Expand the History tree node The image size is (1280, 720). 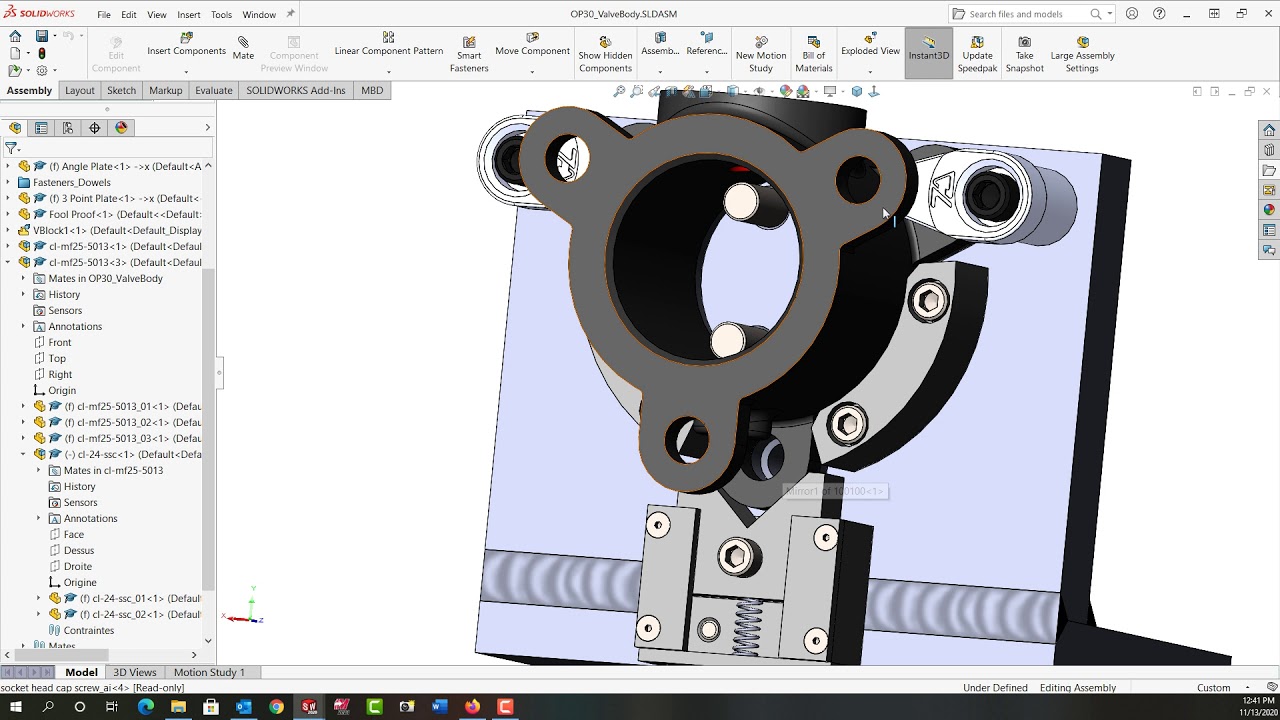coord(23,294)
